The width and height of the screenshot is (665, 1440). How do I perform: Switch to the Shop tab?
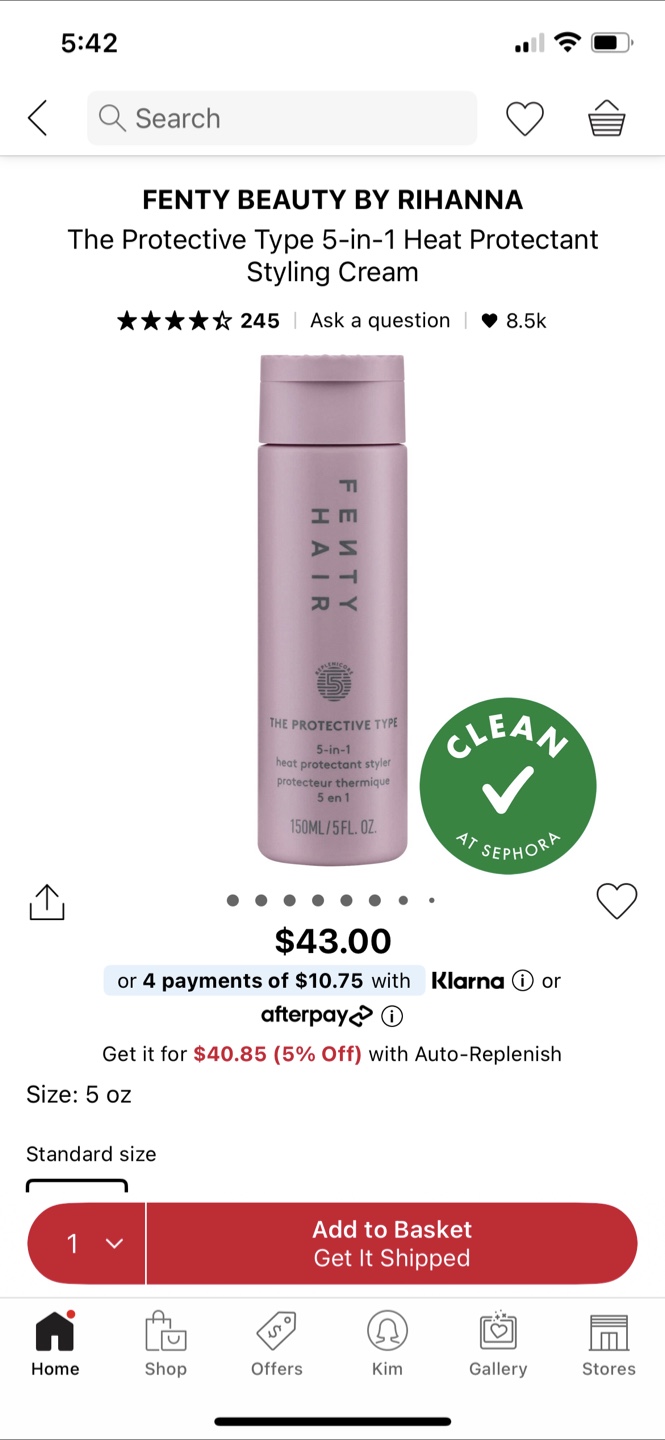click(x=165, y=1346)
